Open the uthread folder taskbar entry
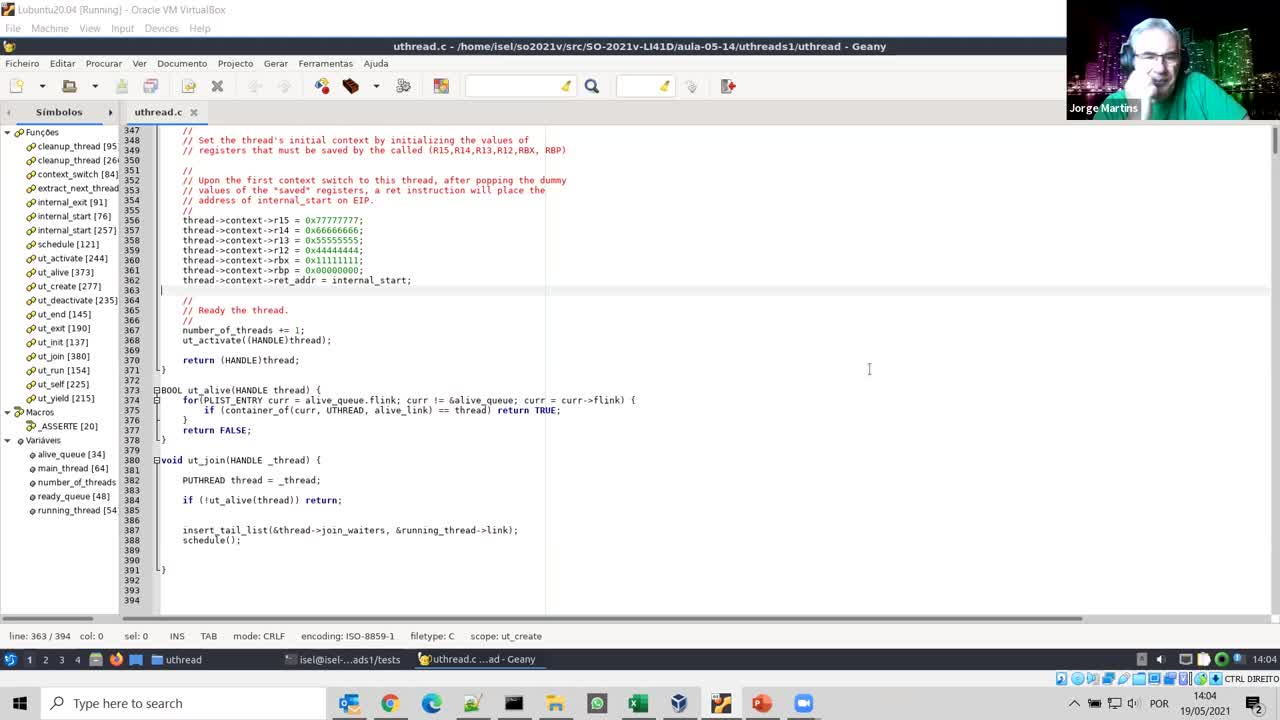 tap(177, 659)
